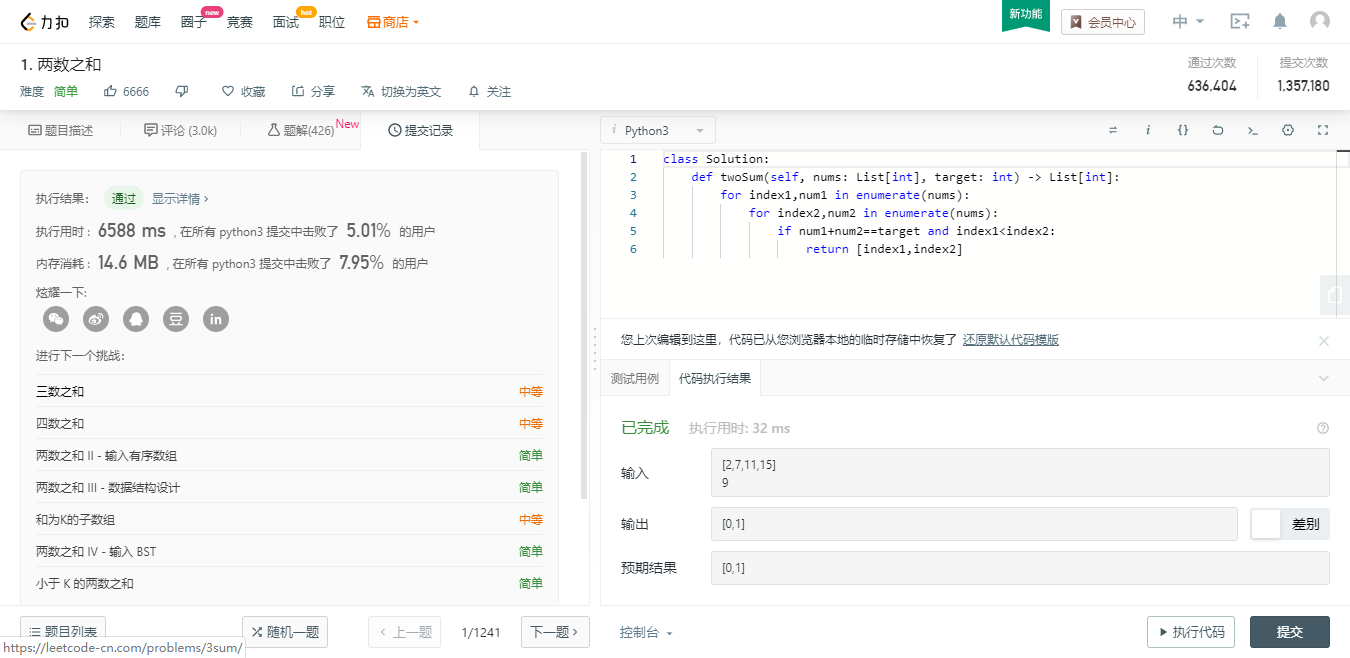Open the 题解(426) tab
Viewport: 1350px width, 658px height.
coord(300,130)
